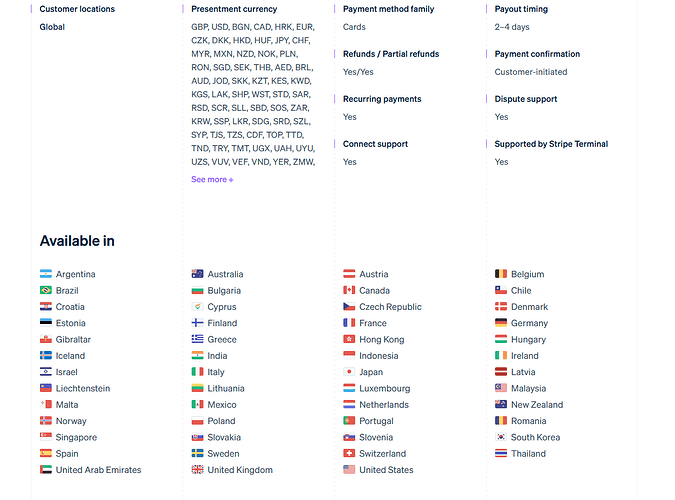This screenshot has width=675, height=500.
Task: Click the Argentina flag icon
Action: click(x=46, y=274)
